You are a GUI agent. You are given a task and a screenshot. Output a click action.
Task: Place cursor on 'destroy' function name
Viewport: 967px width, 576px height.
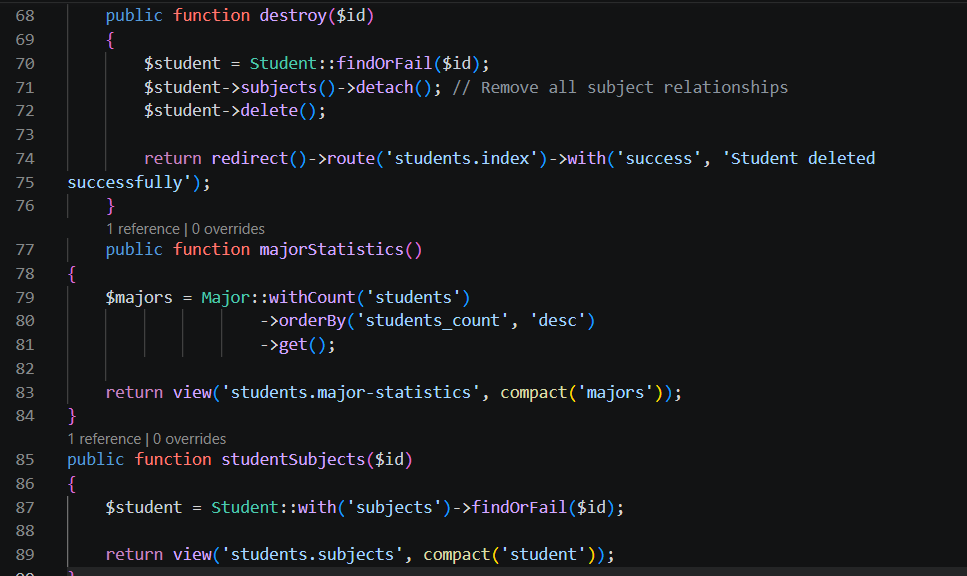pyautogui.click(x=293, y=15)
